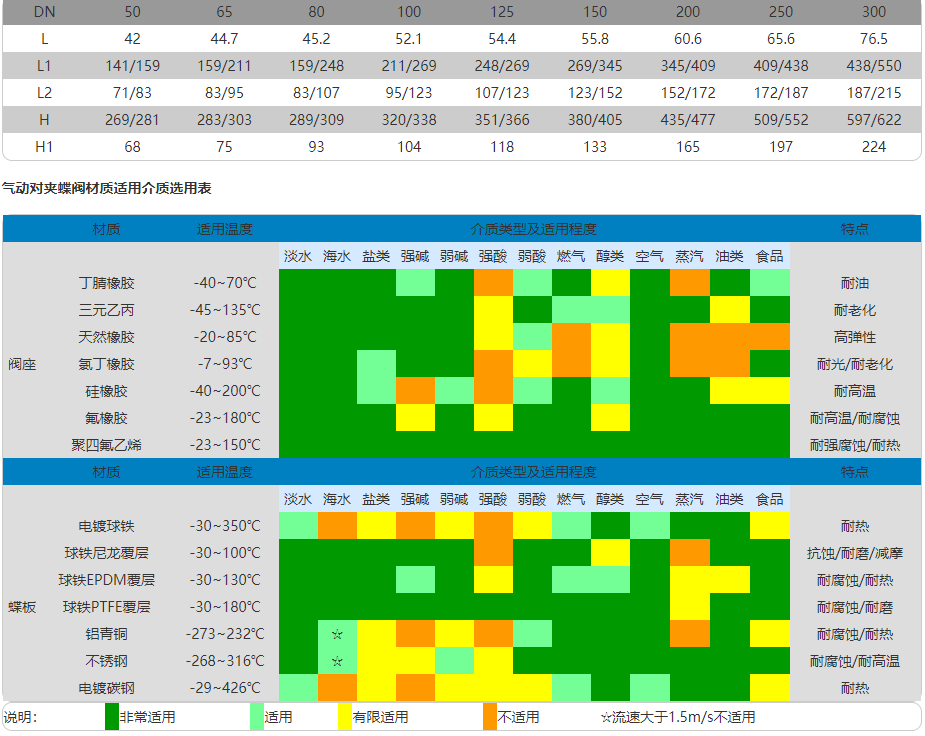The height and width of the screenshot is (736, 925).
Task: Click the star in the 铝青铜 seawater cell
Action: 337,634
